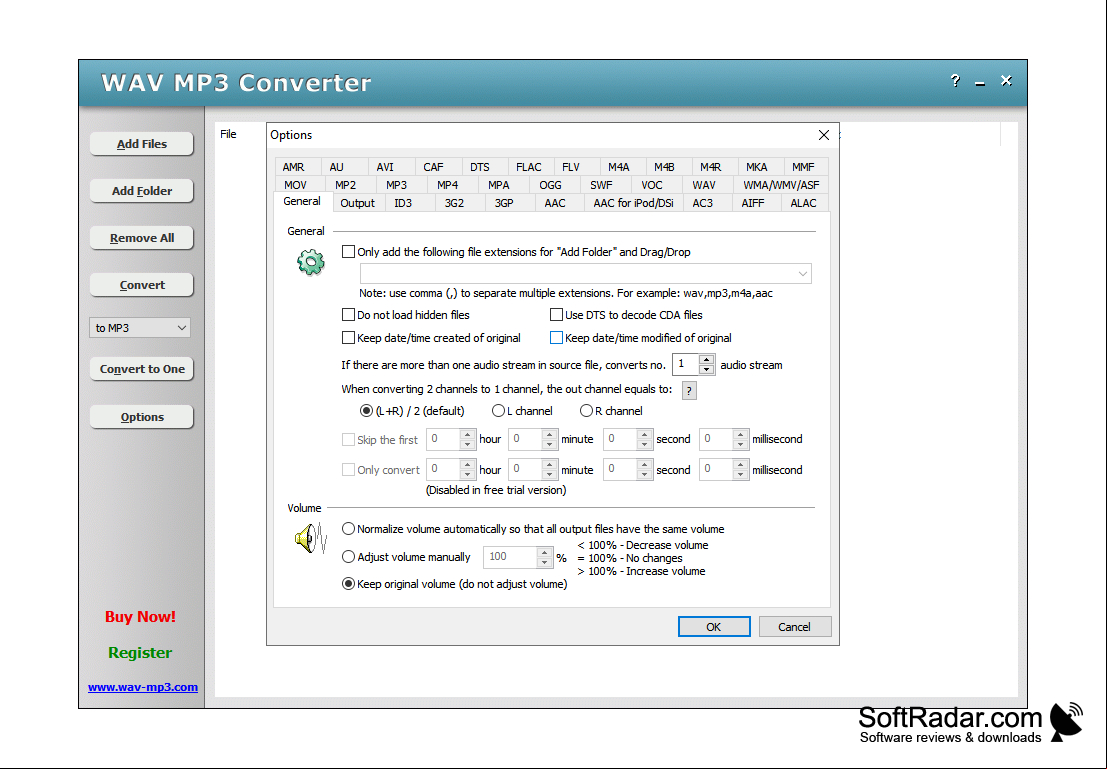Click the Add Folder button

pos(141,191)
